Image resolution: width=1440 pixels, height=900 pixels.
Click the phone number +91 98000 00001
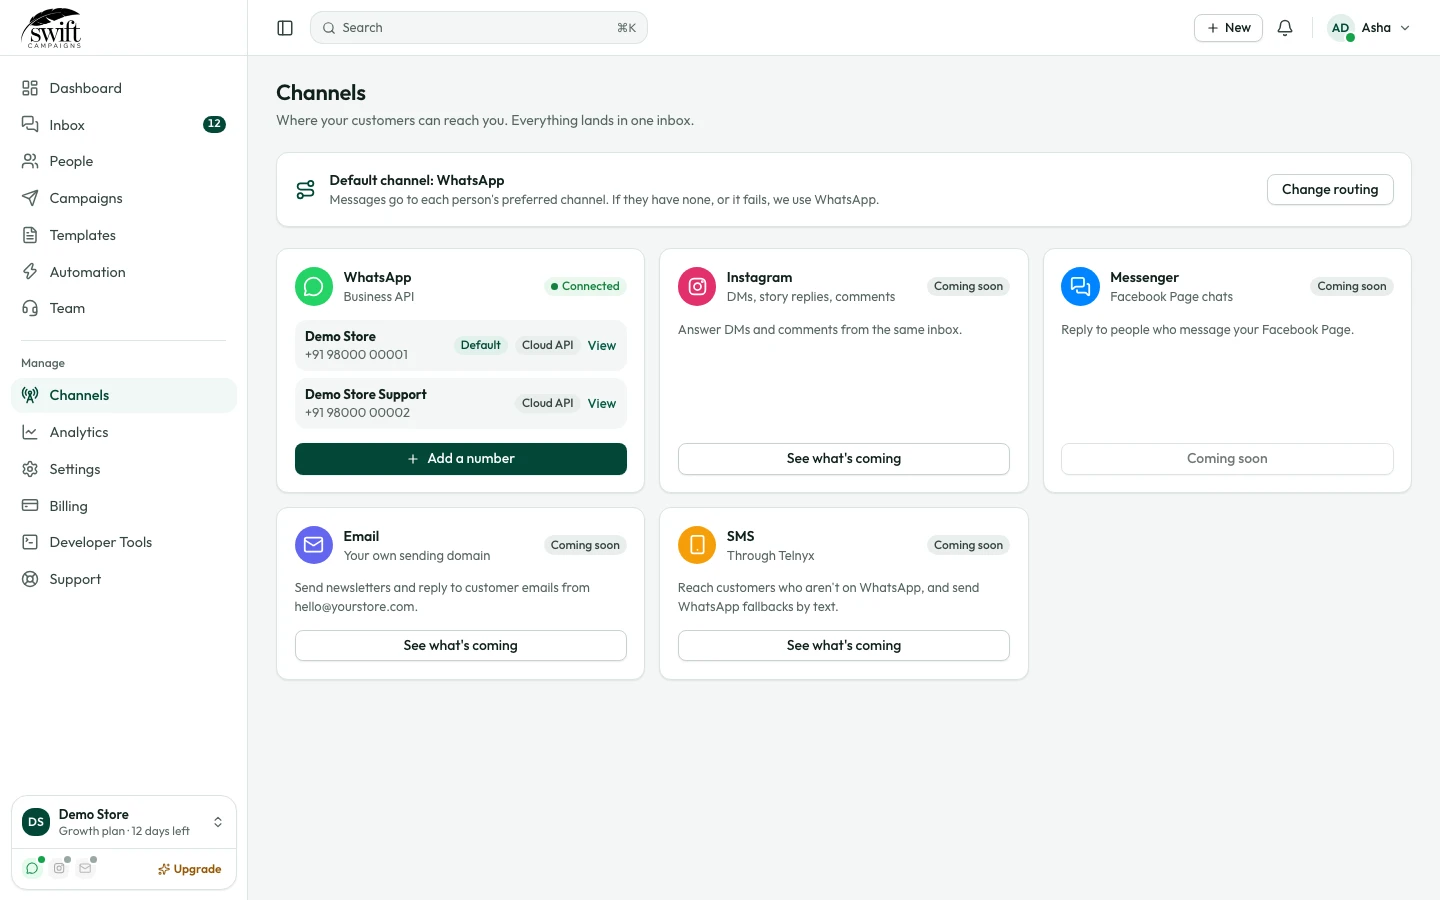coord(357,355)
